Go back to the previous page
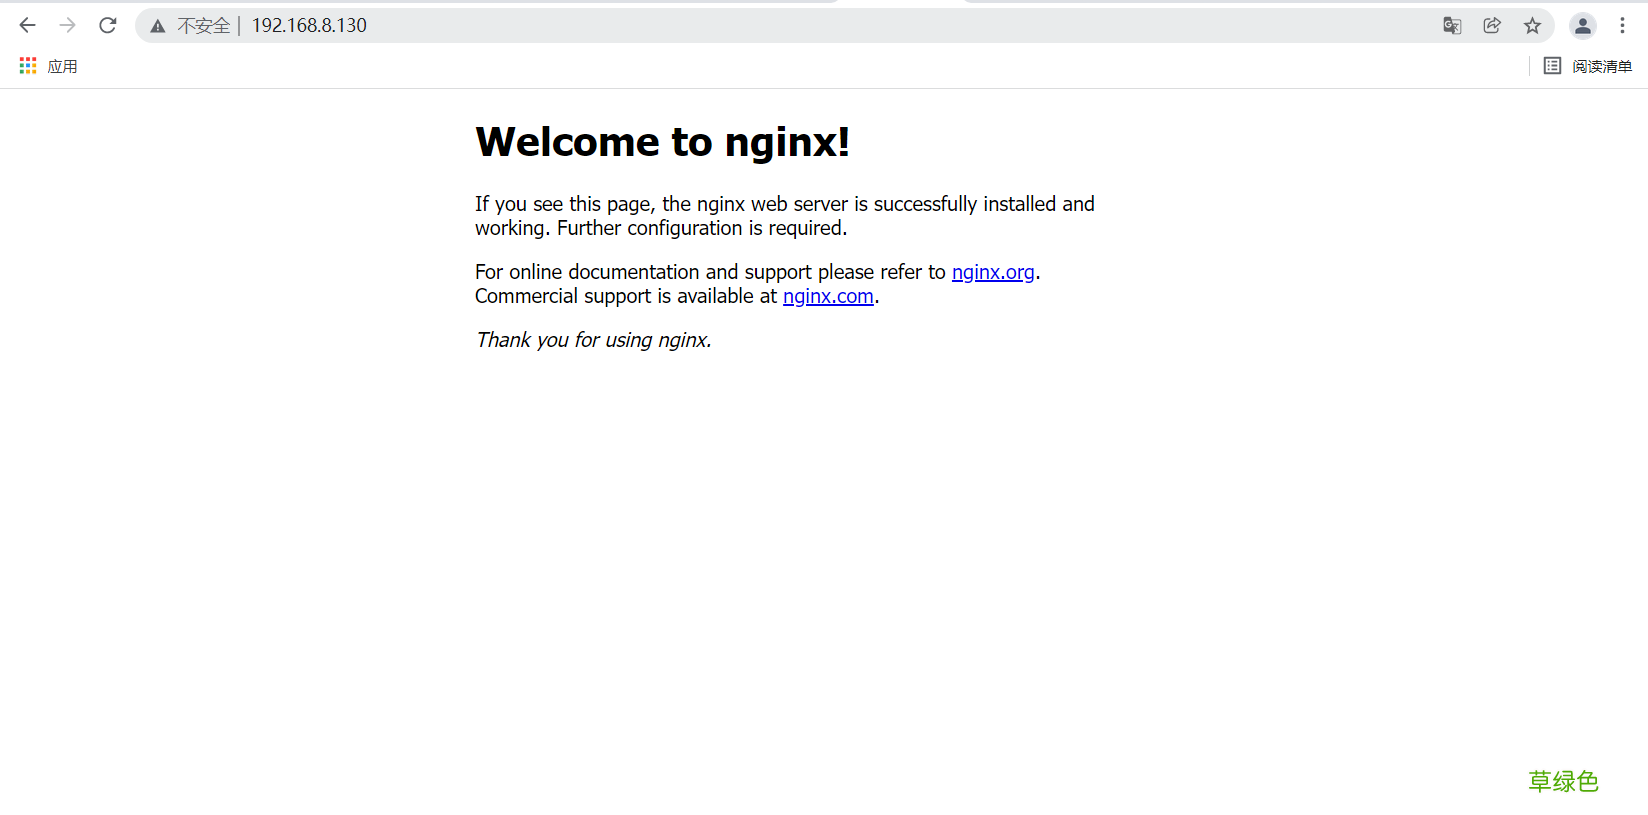This screenshot has height=815, width=1648. coord(28,25)
